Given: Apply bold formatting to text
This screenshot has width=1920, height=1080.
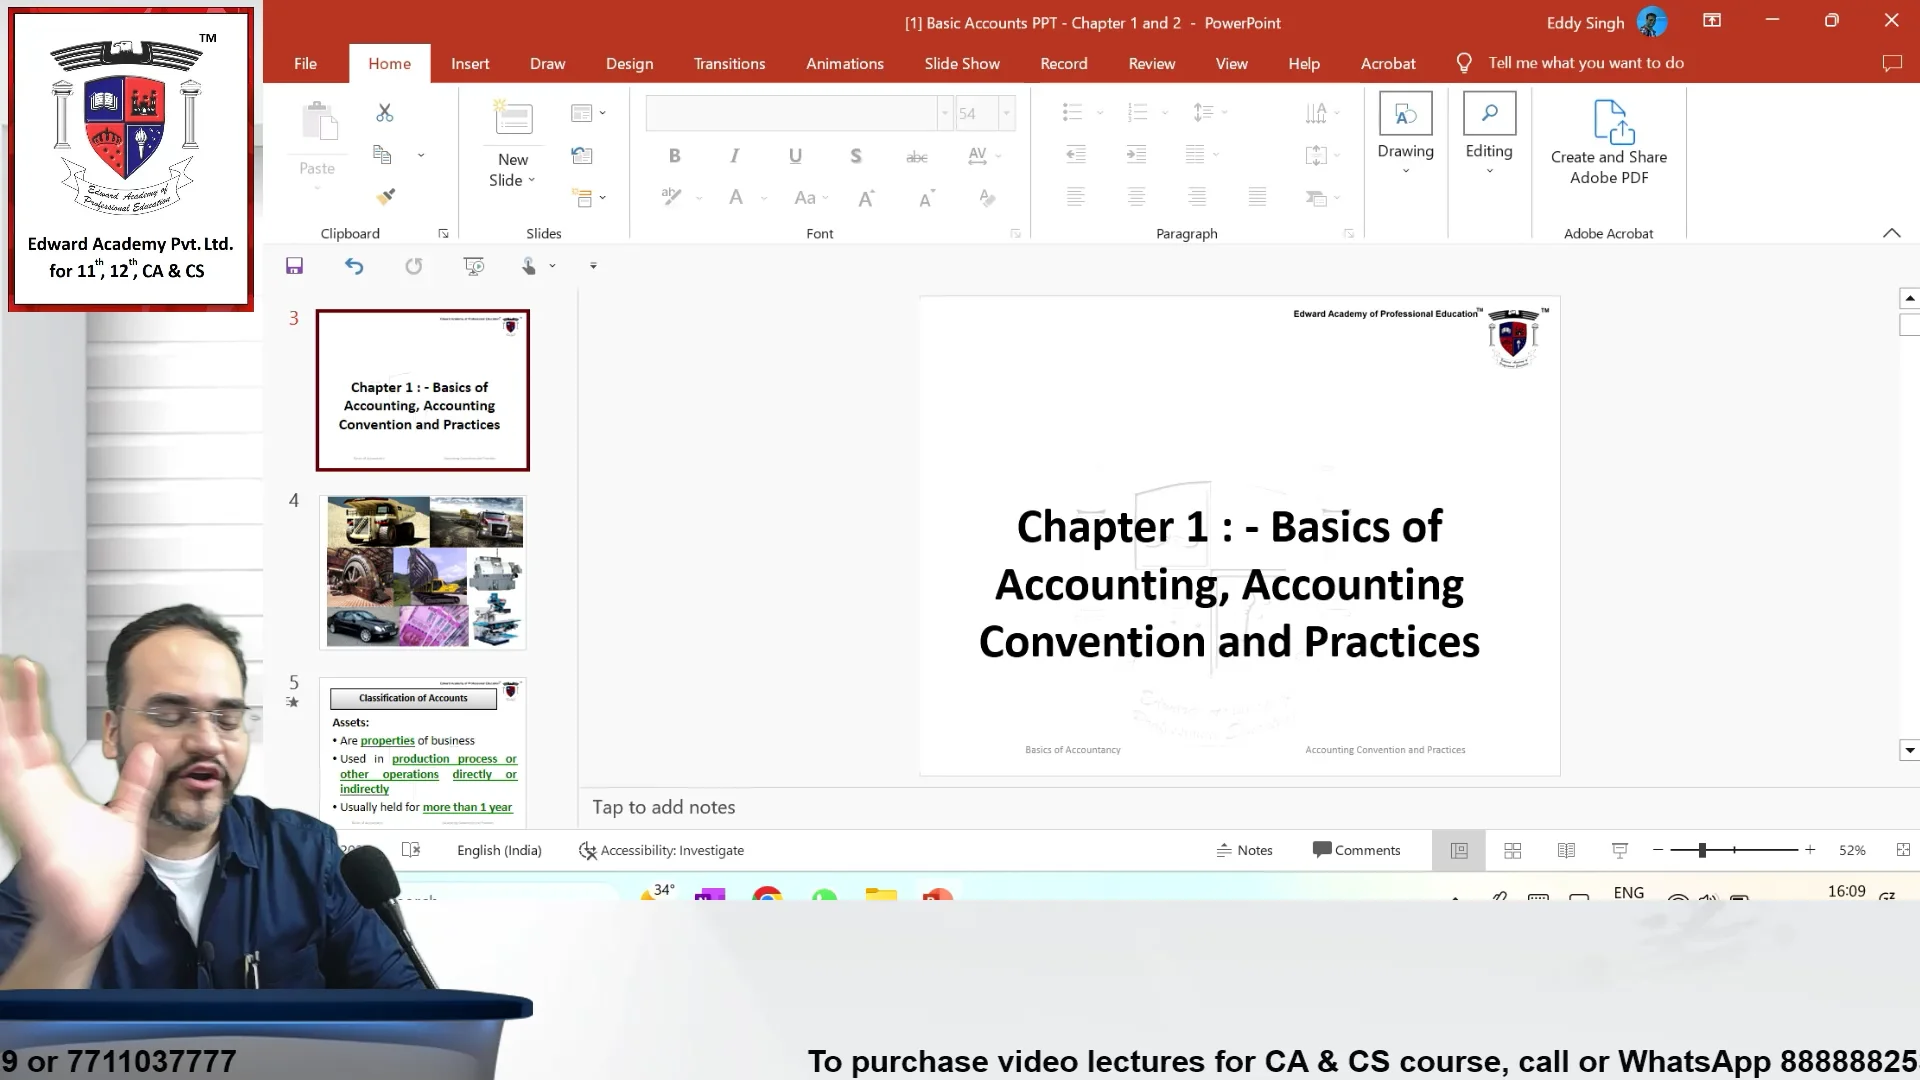Looking at the screenshot, I should 674,156.
